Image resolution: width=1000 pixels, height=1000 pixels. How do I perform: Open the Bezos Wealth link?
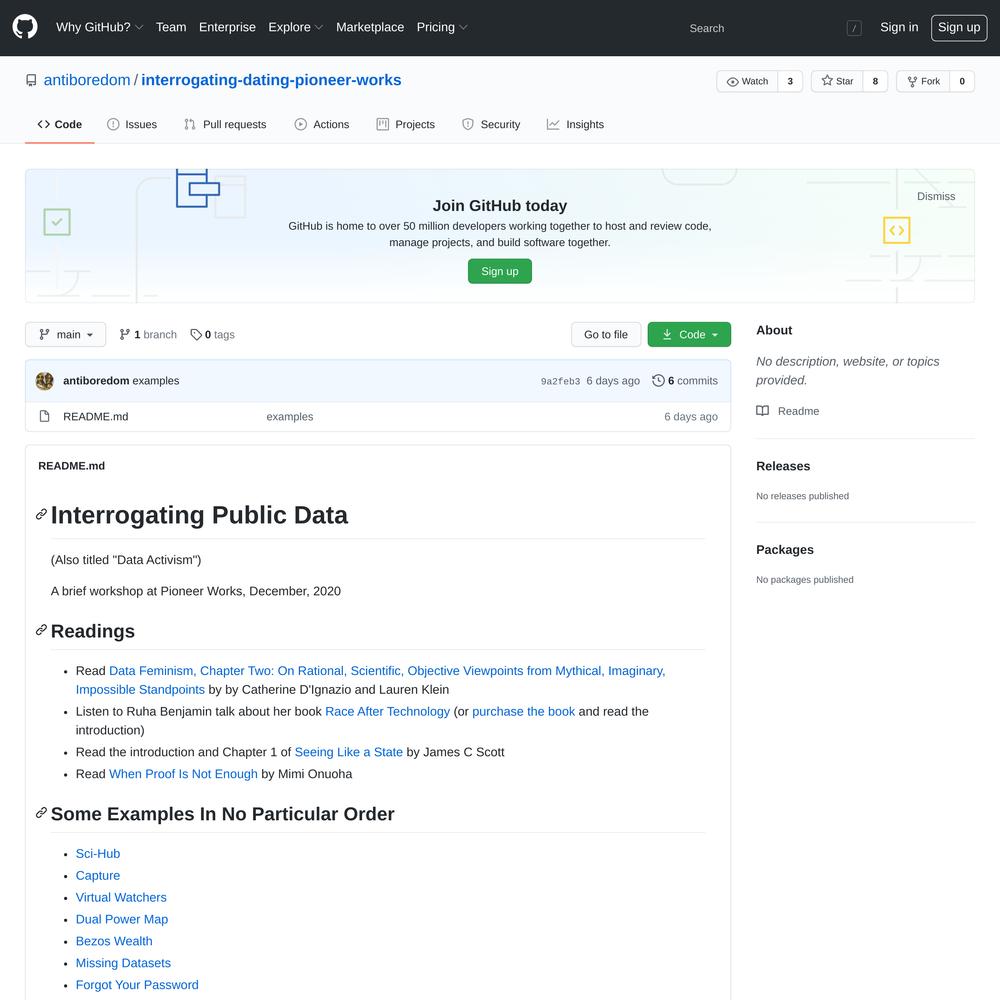(x=114, y=941)
